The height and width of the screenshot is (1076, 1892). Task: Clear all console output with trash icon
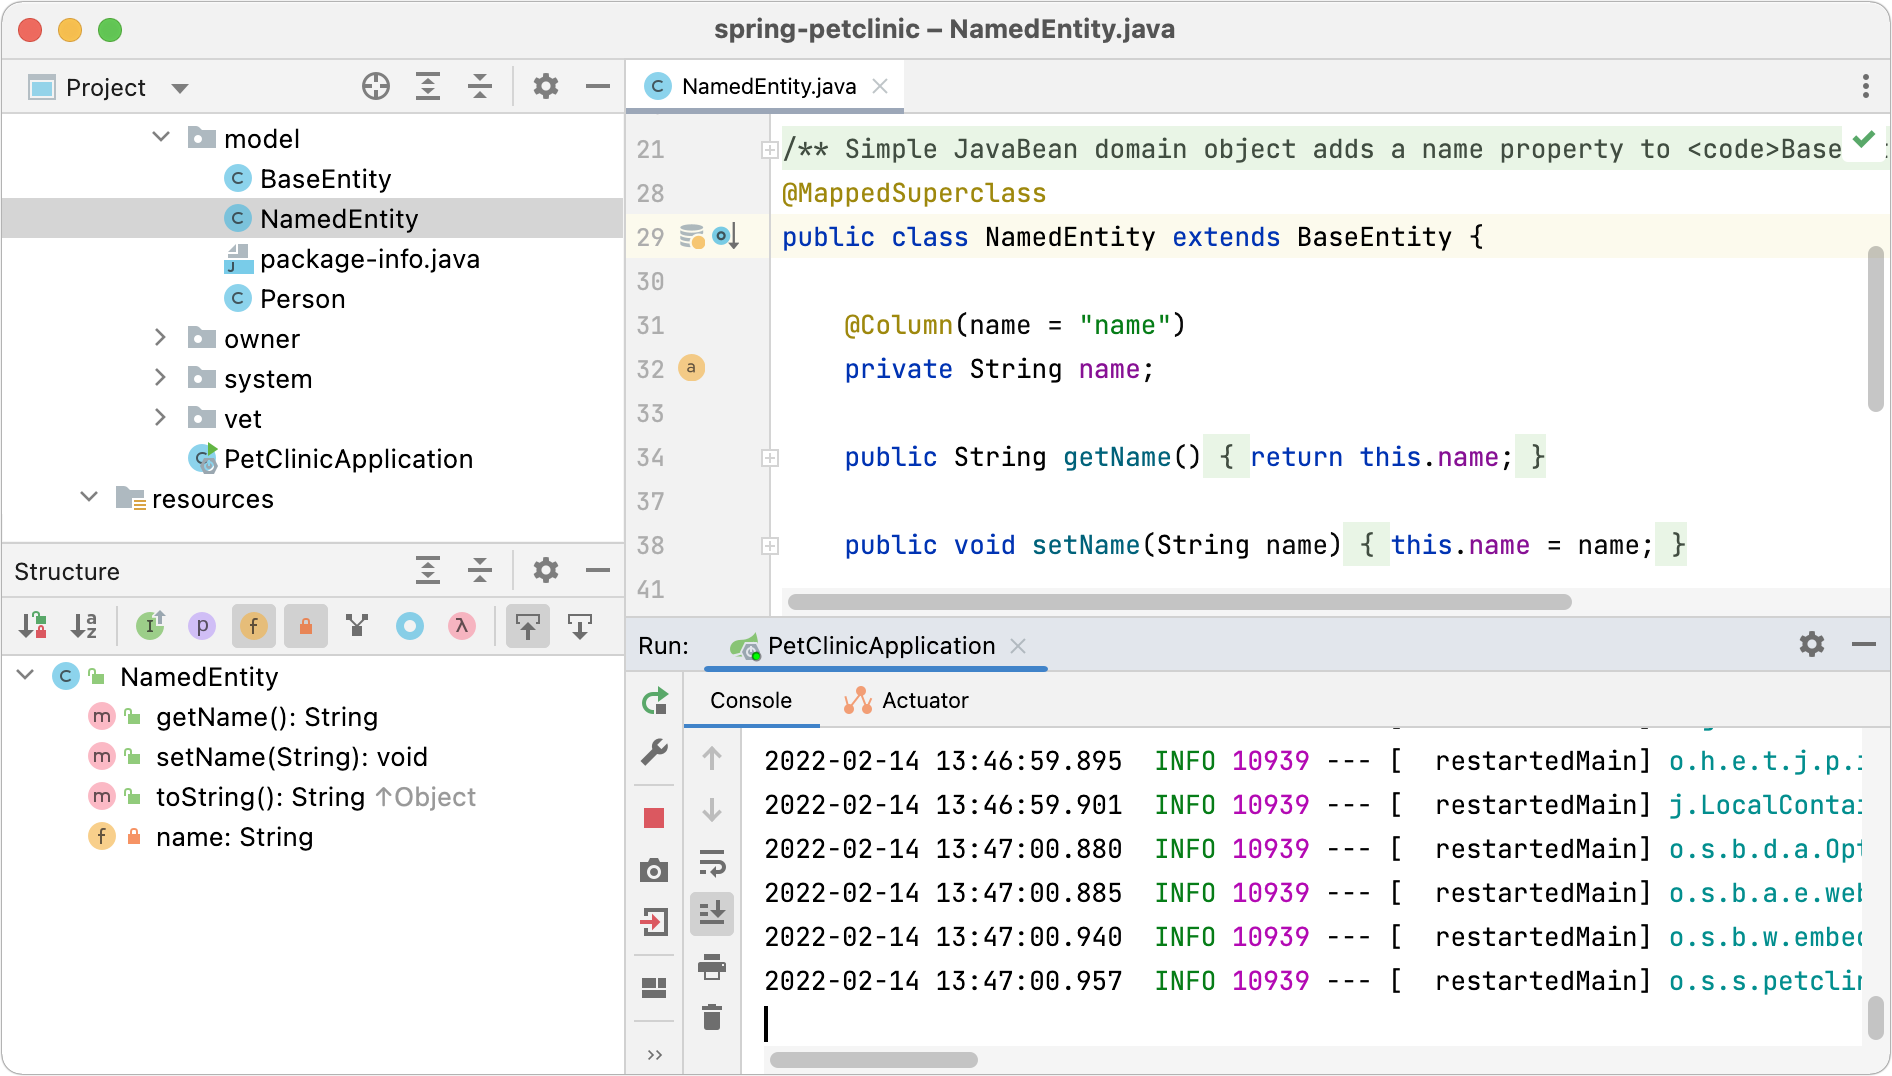coord(712,1017)
